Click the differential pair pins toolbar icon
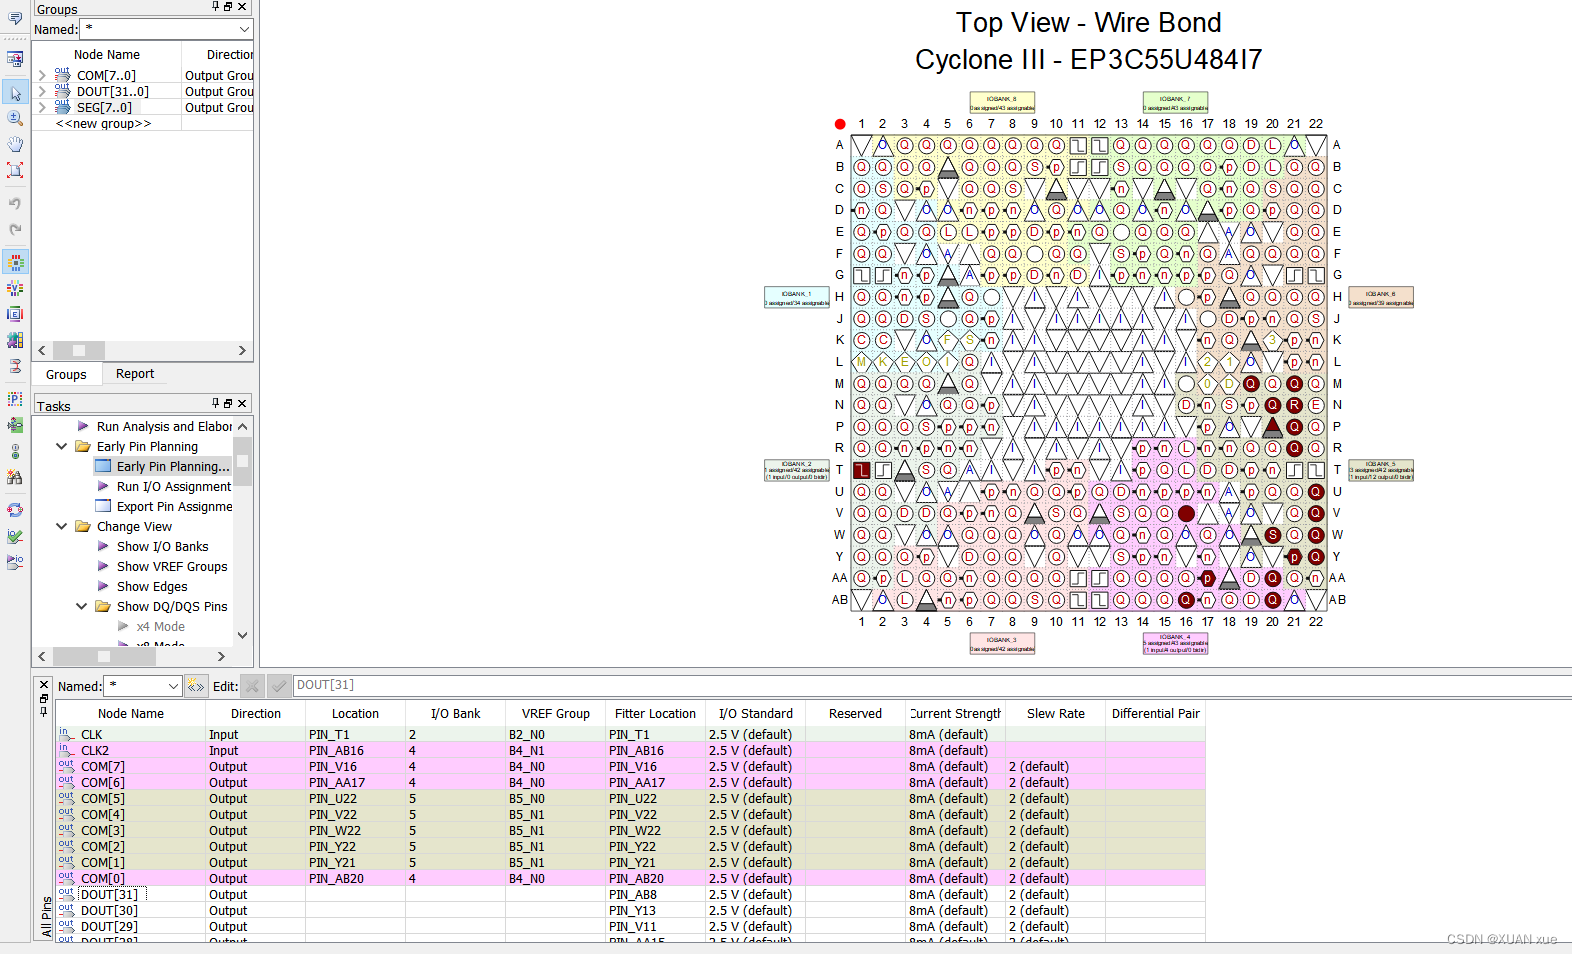The height and width of the screenshot is (954, 1572). [x=15, y=366]
